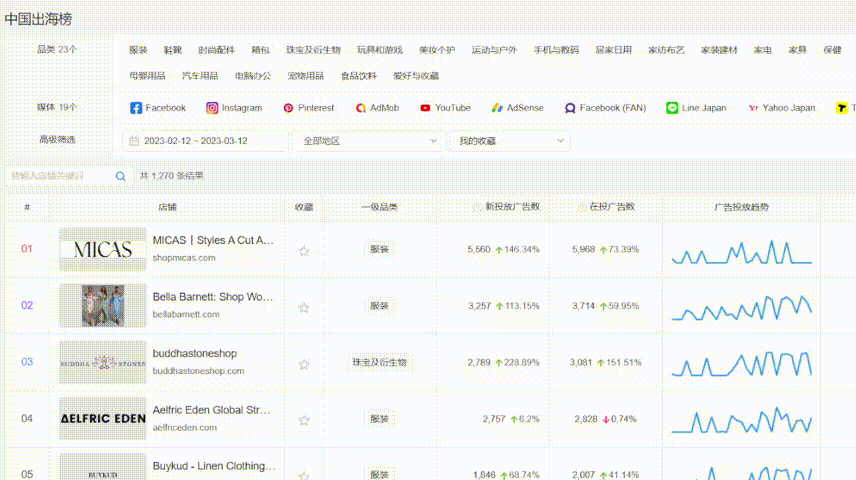Click the MICAS logo thumbnail
The height and width of the screenshot is (480, 856).
[103, 249]
